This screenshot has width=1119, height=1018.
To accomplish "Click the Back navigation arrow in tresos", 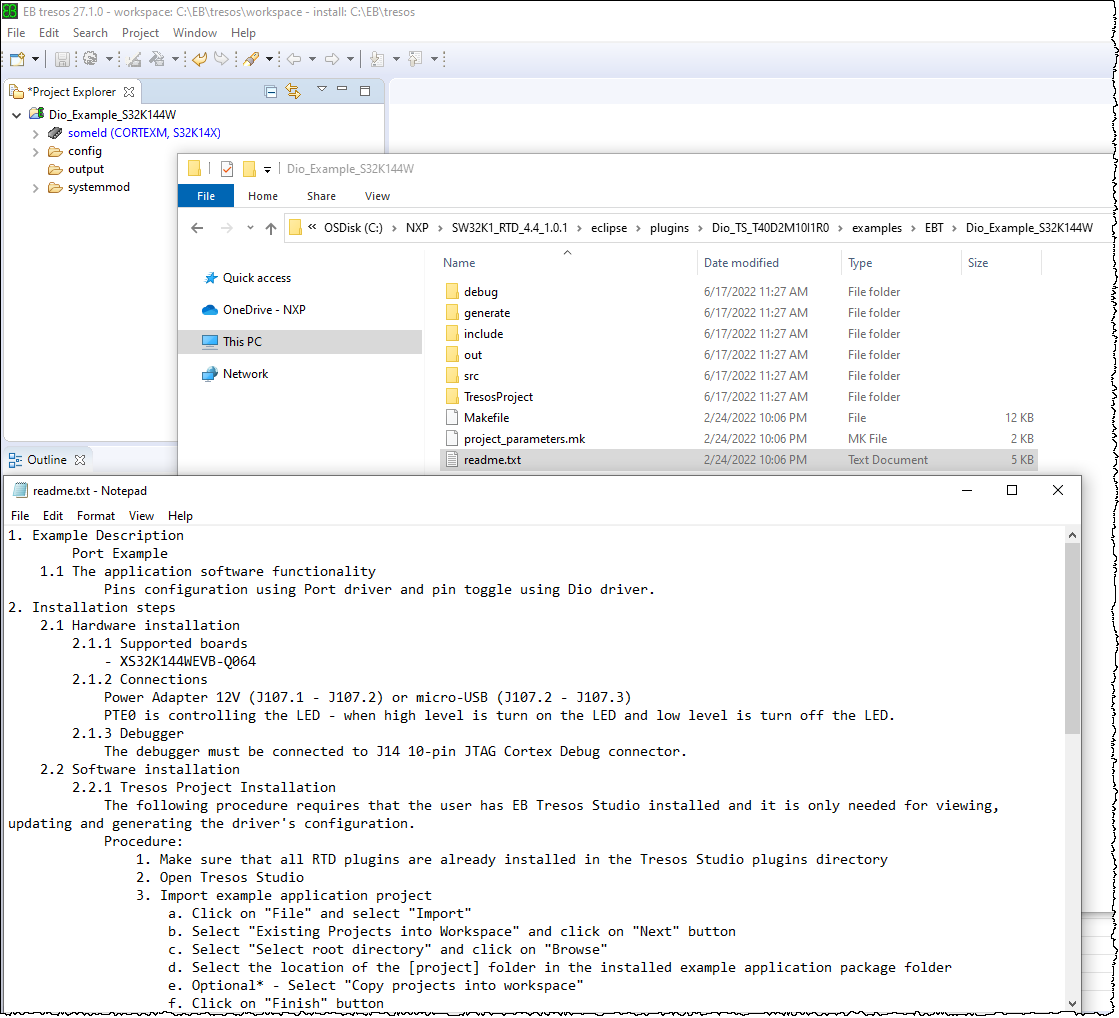I will pyautogui.click(x=294, y=59).
